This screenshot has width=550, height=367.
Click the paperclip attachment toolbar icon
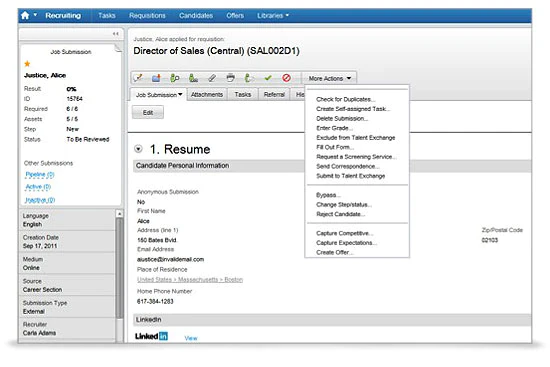pos(212,78)
